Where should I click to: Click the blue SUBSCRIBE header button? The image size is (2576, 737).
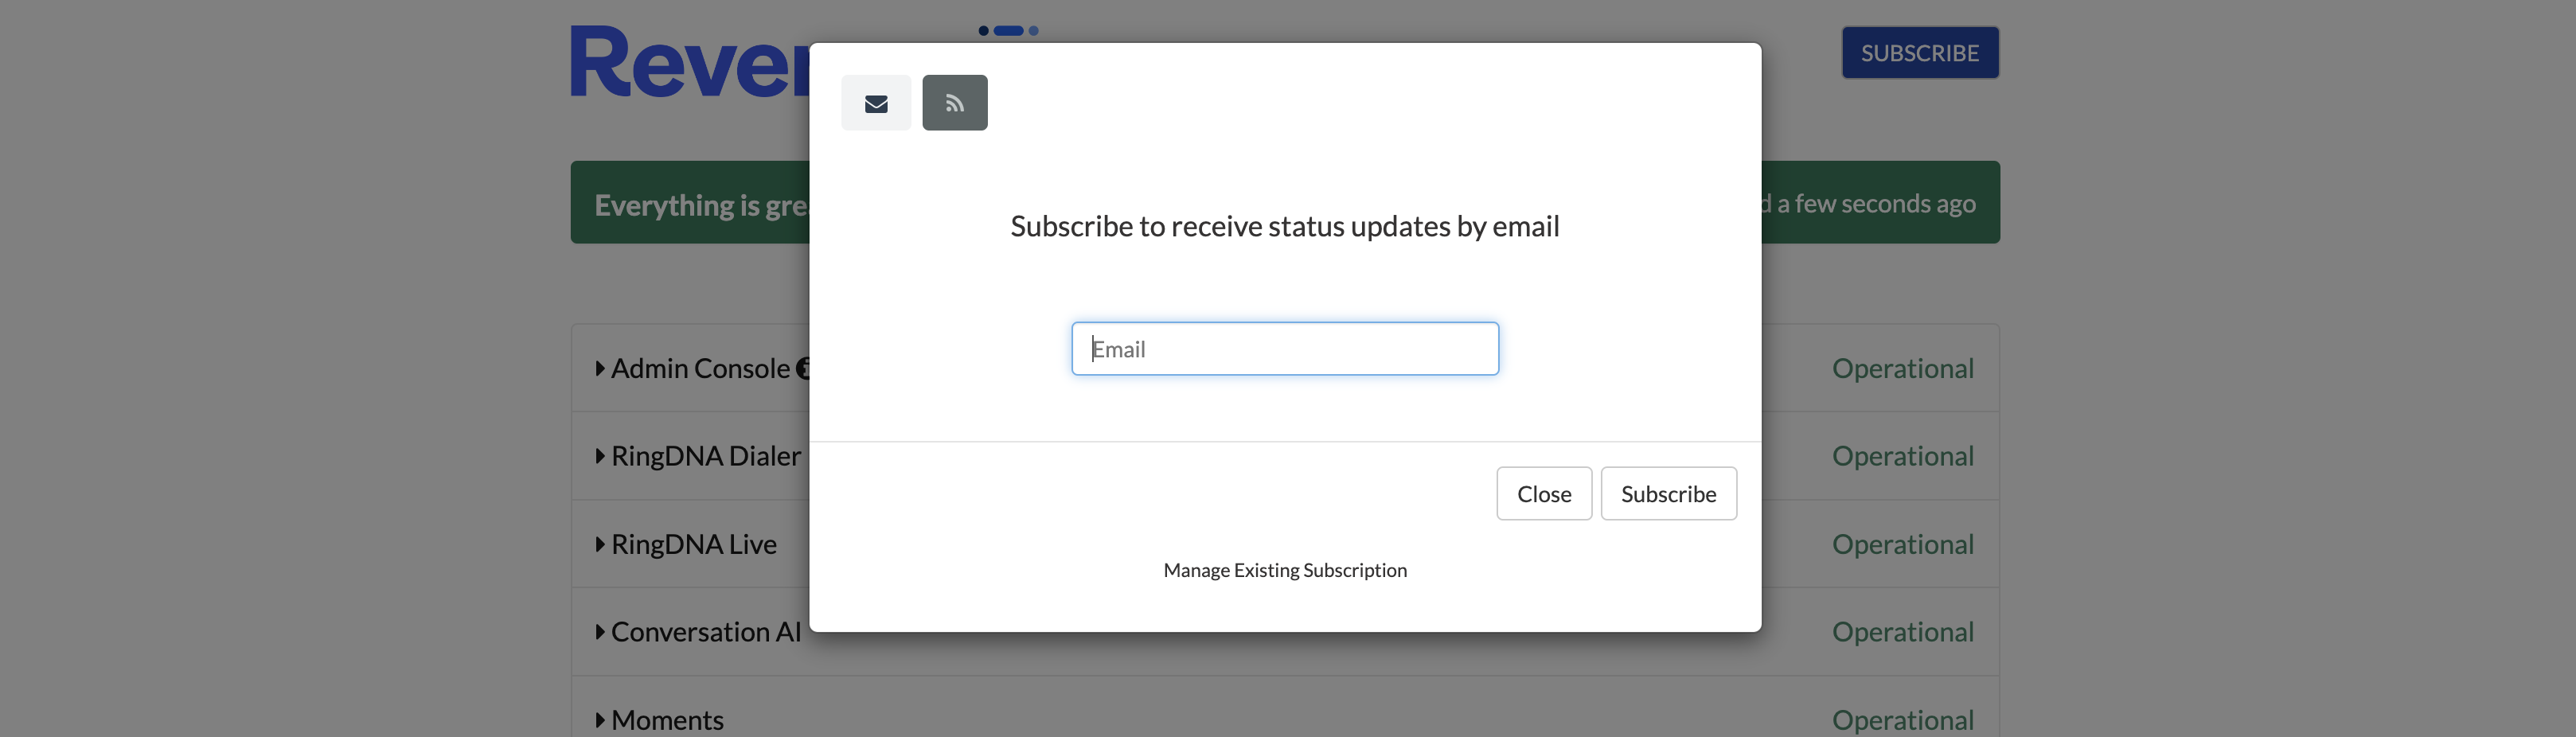pos(1919,53)
